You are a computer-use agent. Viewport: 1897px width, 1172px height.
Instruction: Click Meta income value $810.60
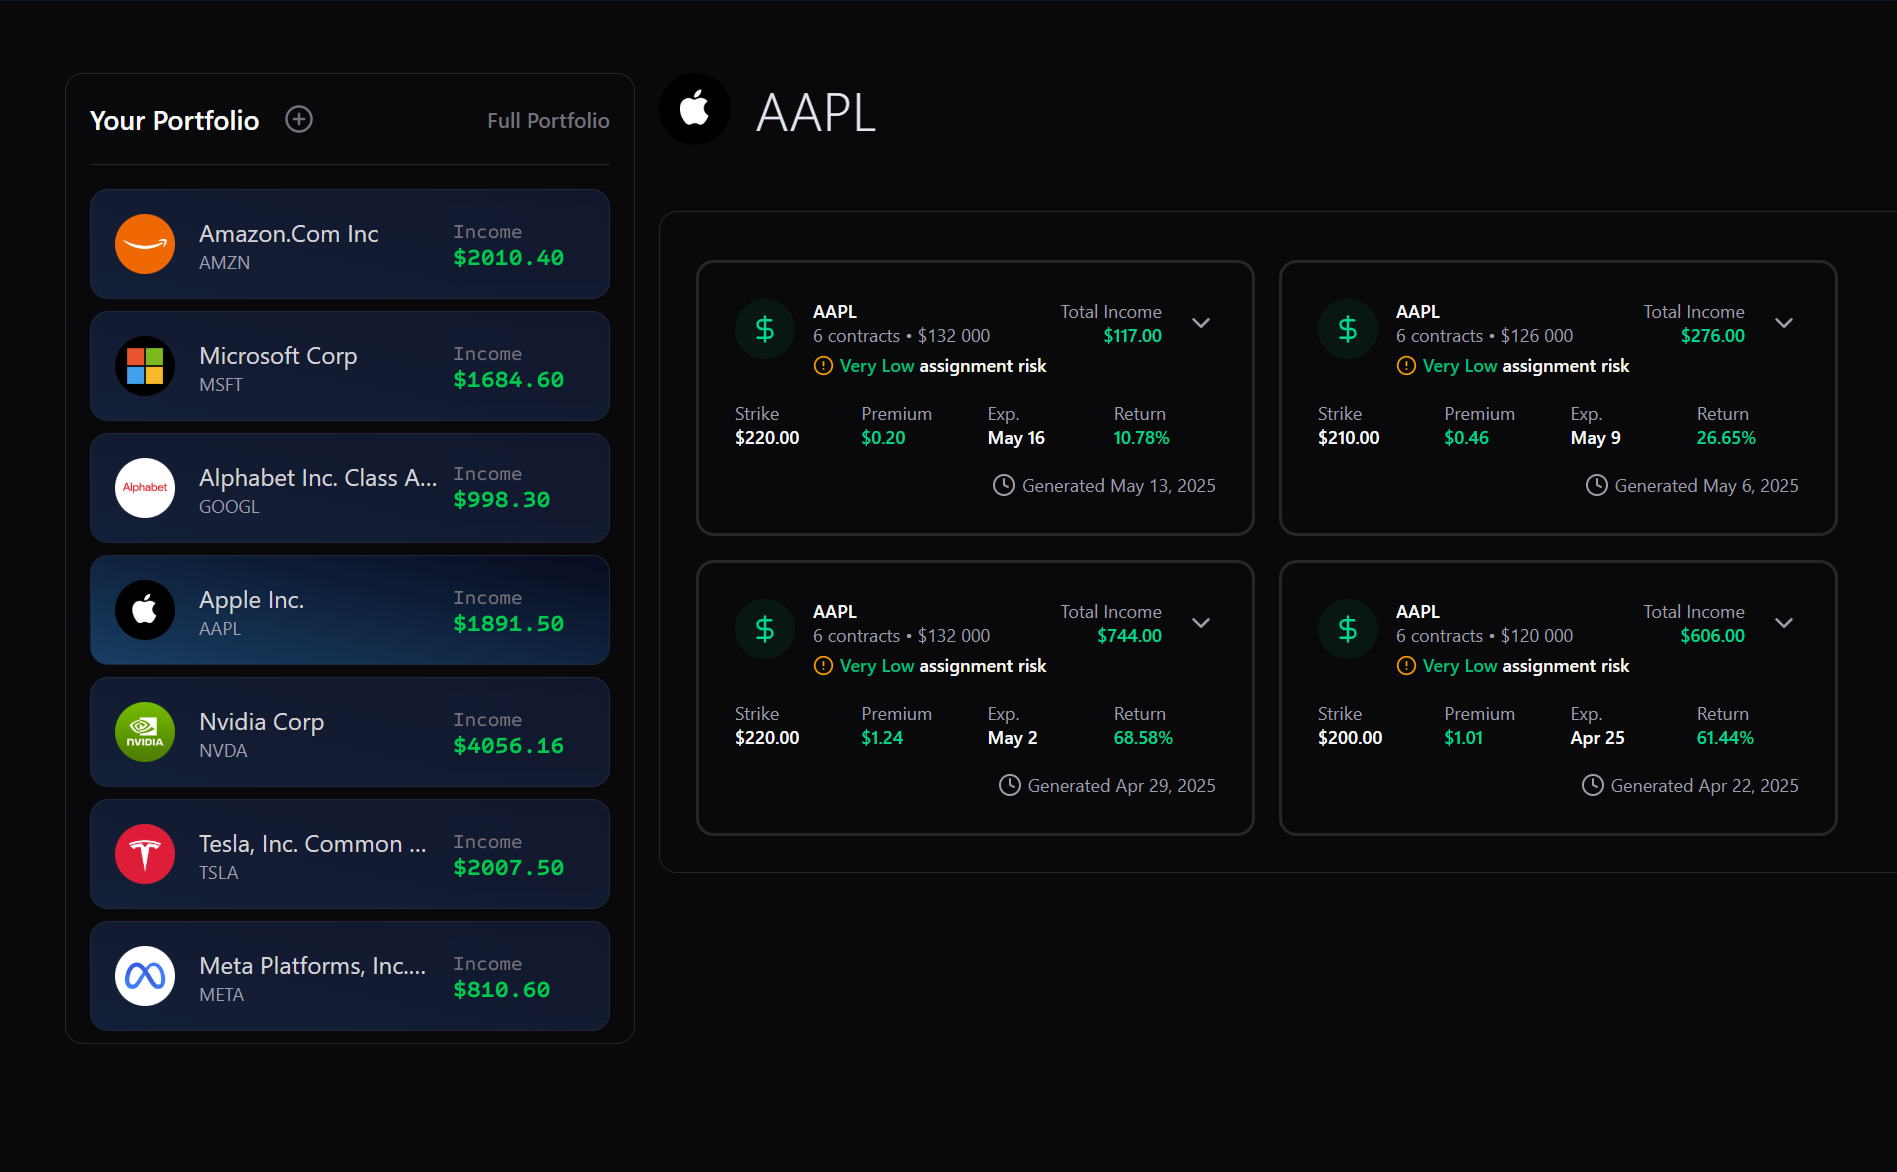tap(502, 990)
